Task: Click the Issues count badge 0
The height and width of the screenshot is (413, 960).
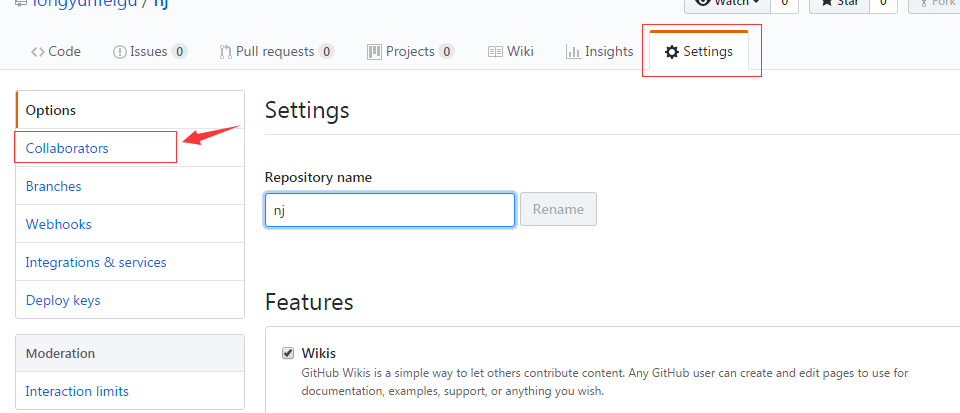Action: [179, 52]
